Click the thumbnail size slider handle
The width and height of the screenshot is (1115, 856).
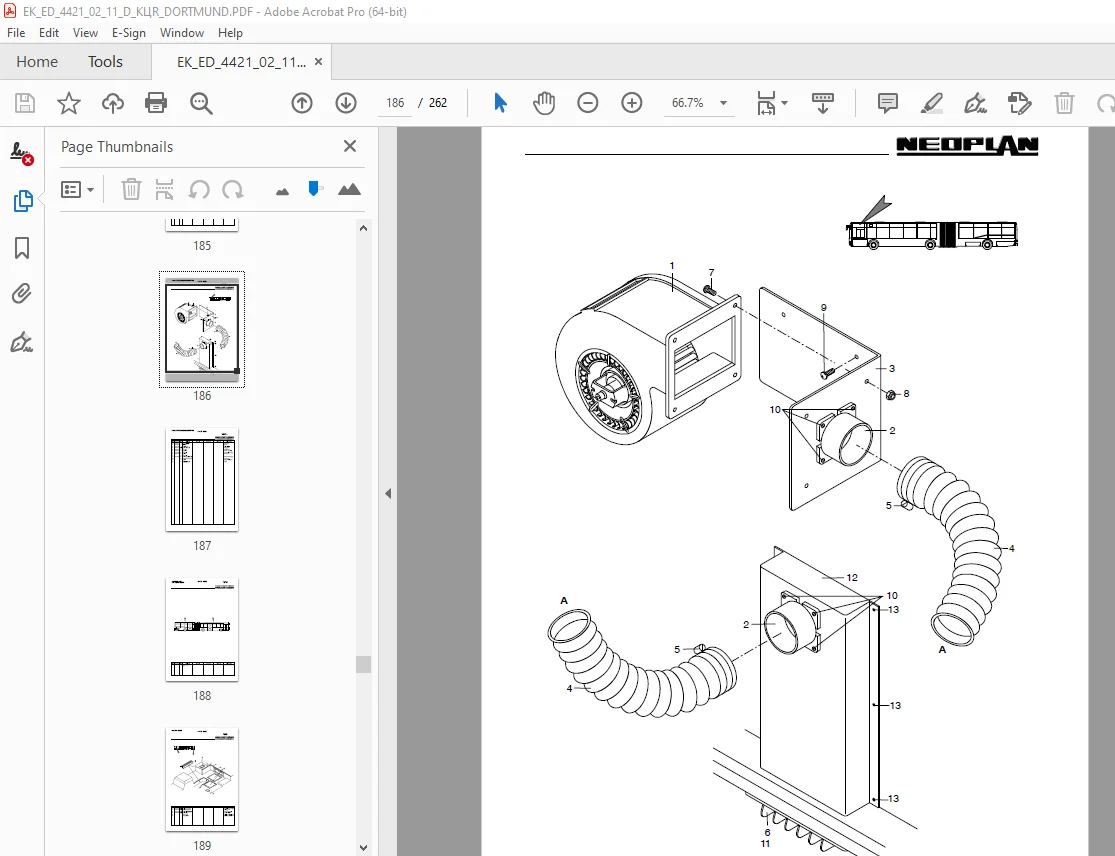[314, 188]
